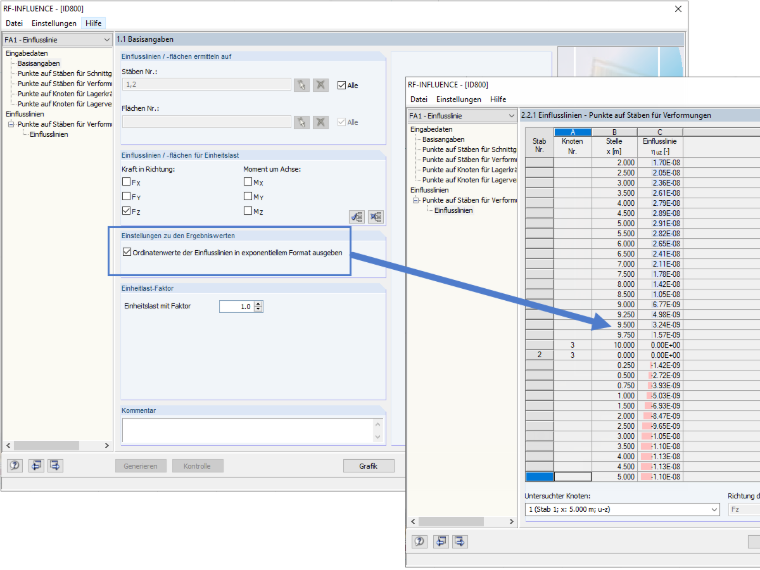Viewport: 760px width, 570px height.
Task: Enable the Mx moment axis checkbox
Action: click(x=248, y=182)
